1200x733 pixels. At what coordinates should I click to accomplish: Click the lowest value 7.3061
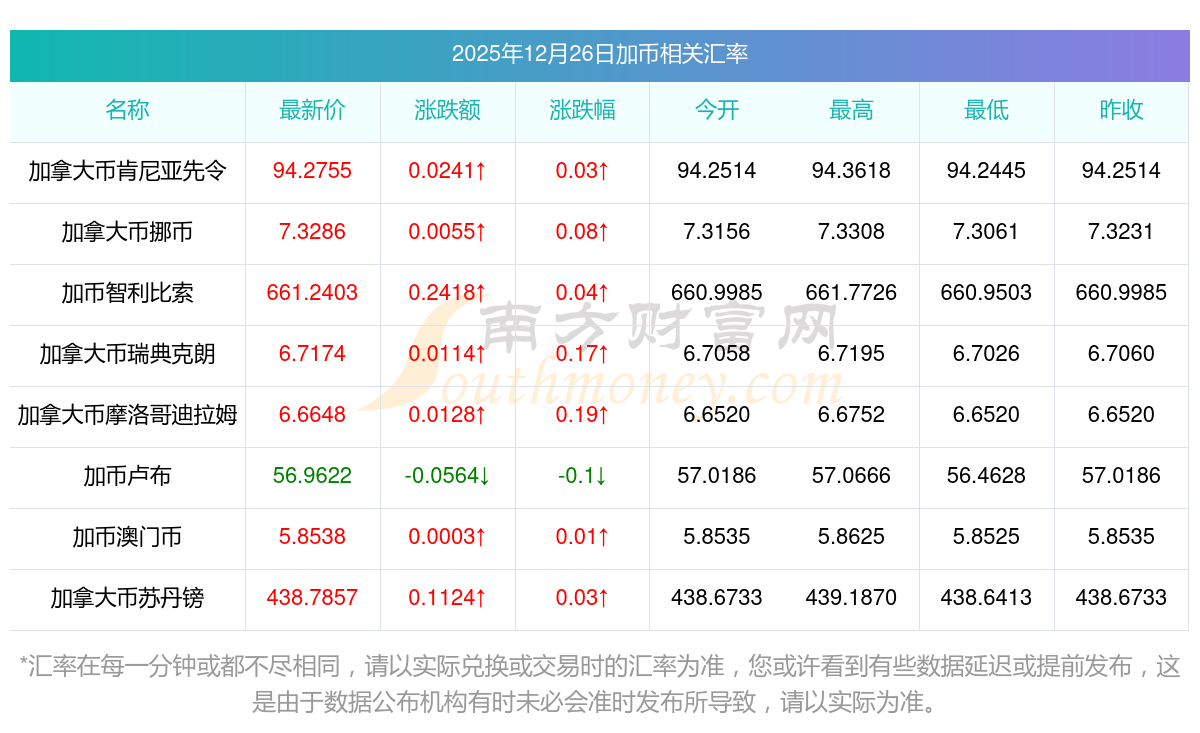tap(986, 232)
